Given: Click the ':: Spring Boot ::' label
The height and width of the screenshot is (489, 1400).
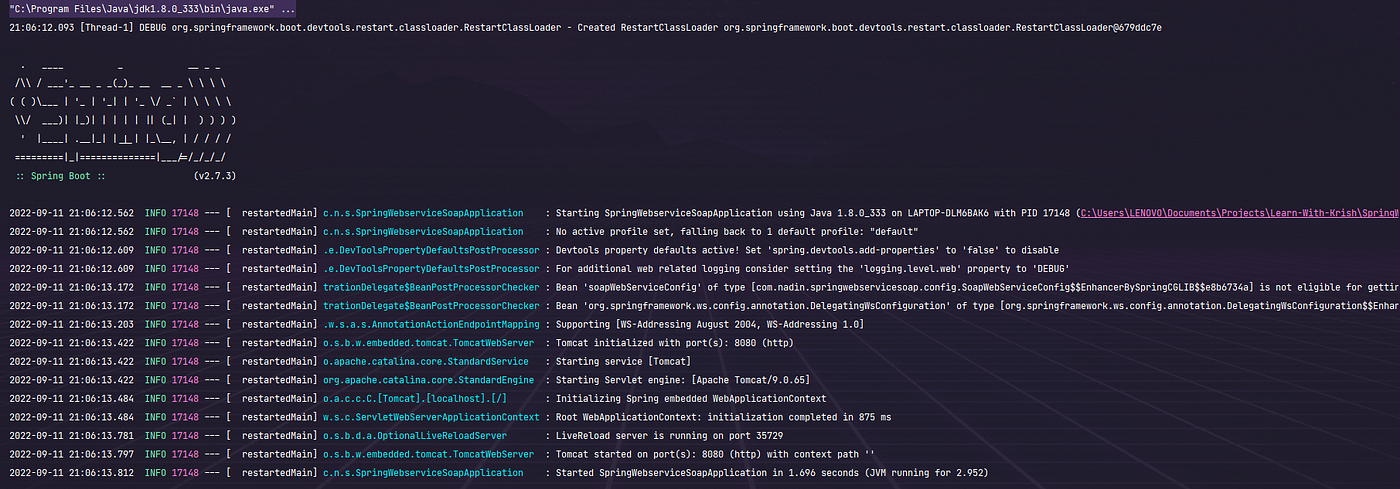Looking at the screenshot, I should 60,176.
